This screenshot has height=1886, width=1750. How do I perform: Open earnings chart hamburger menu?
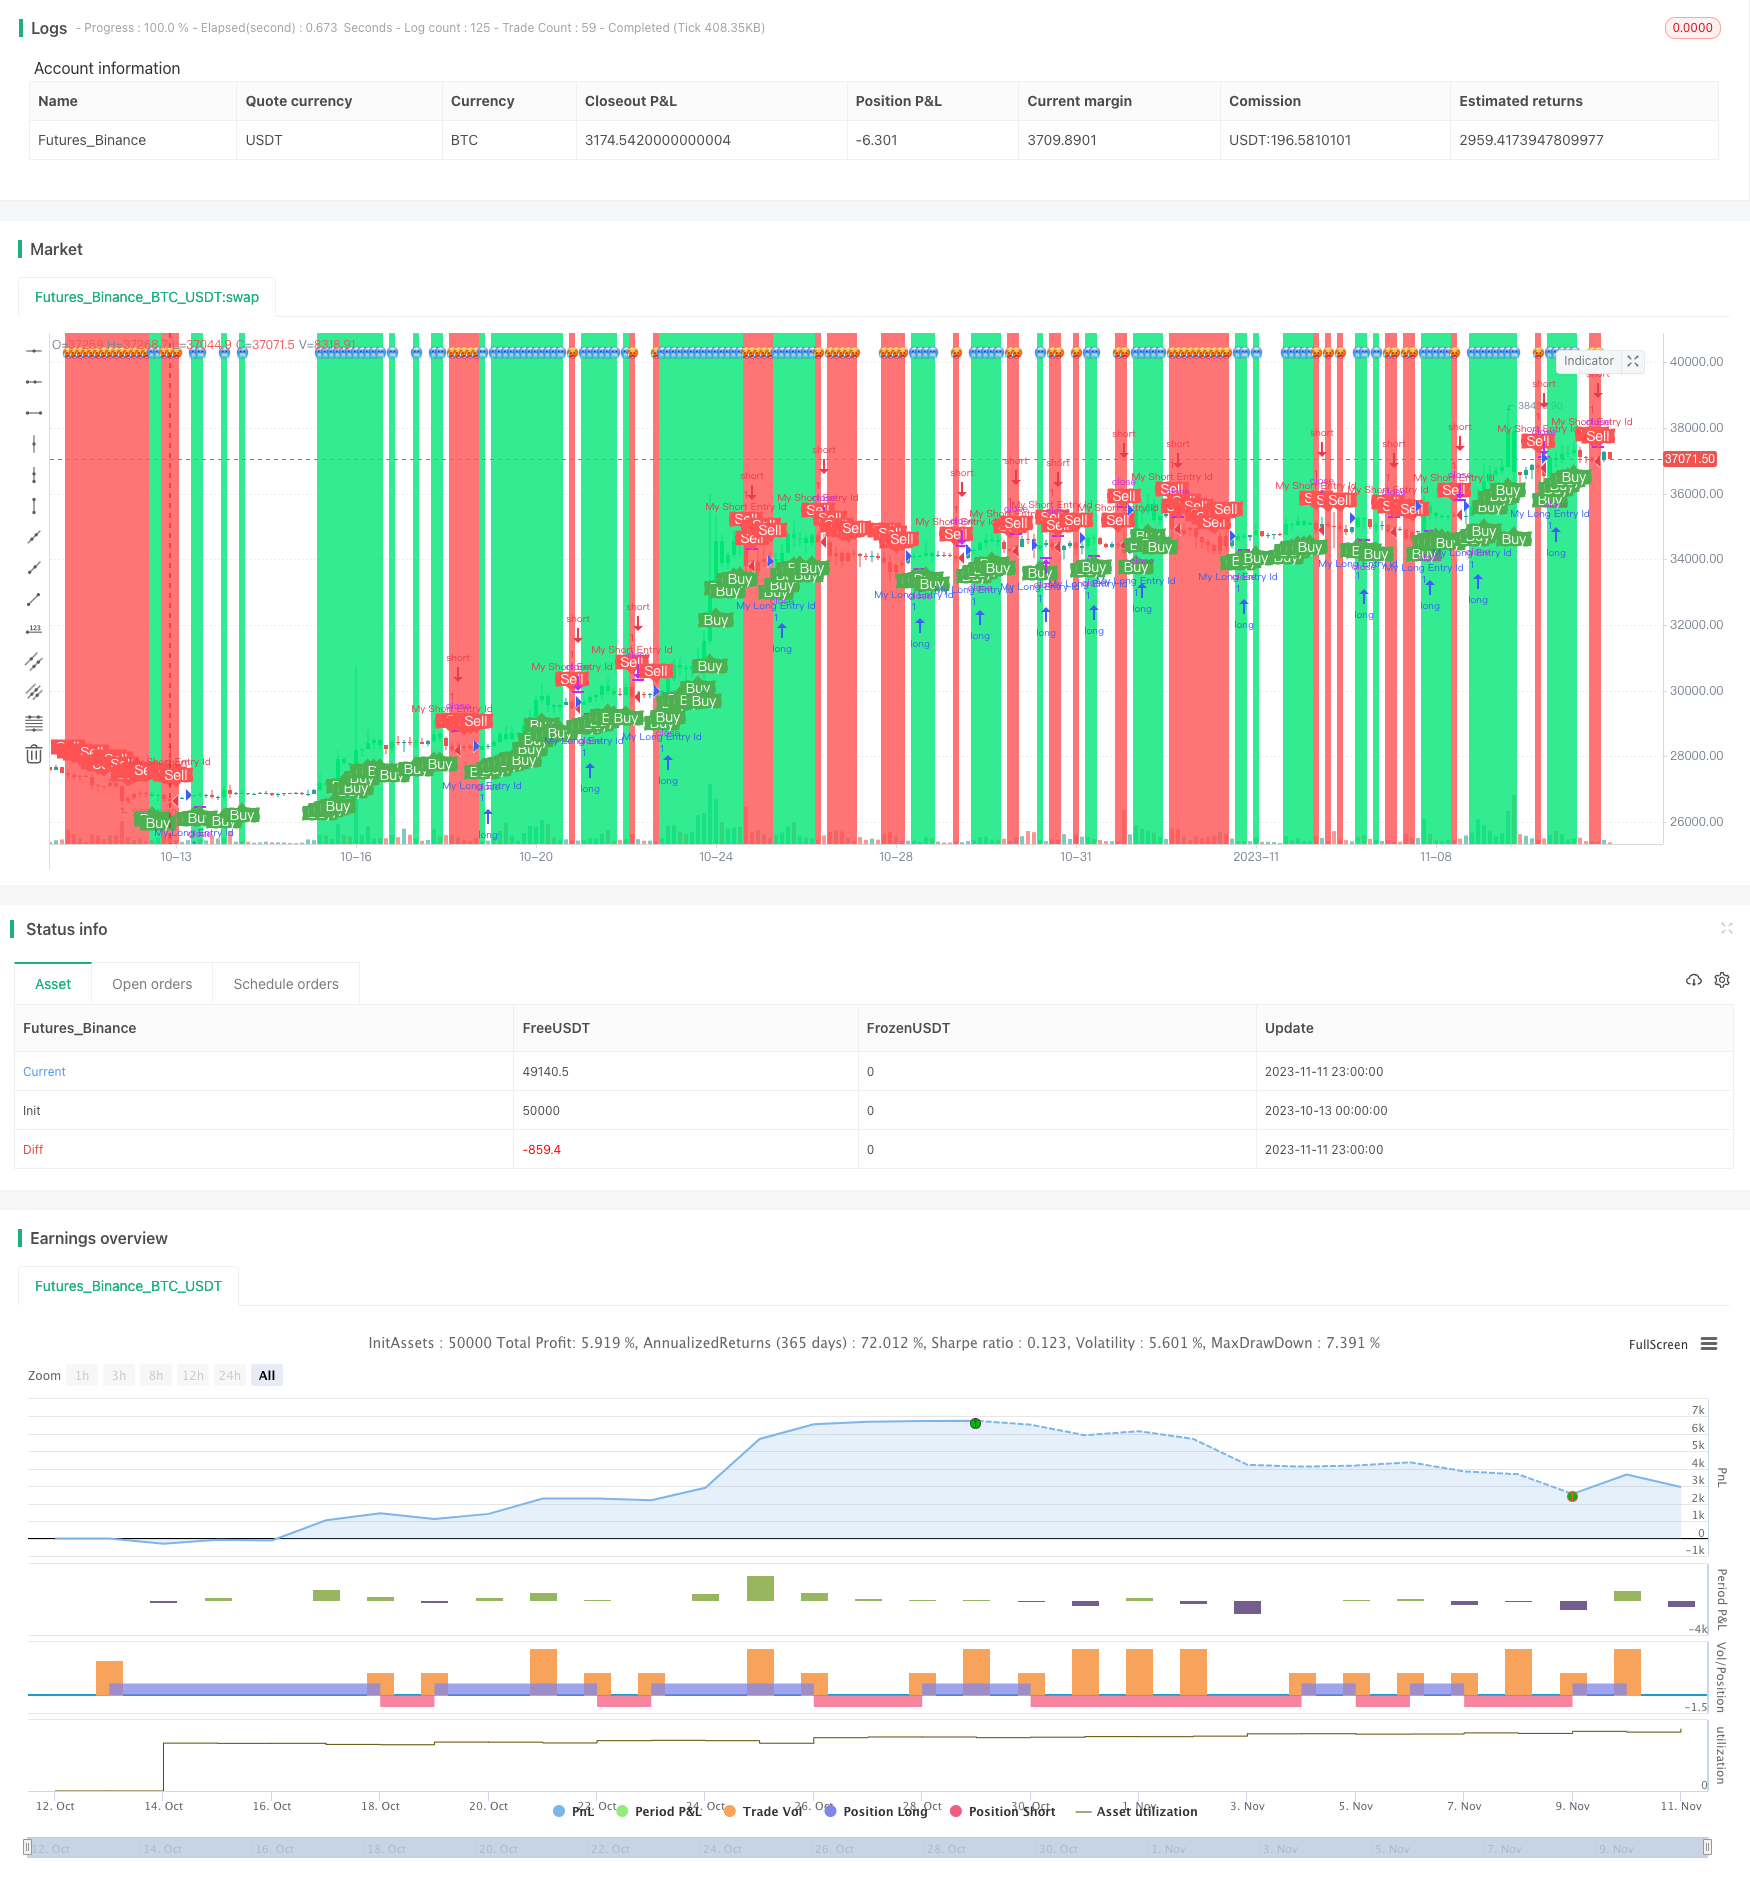[1709, 1344]
